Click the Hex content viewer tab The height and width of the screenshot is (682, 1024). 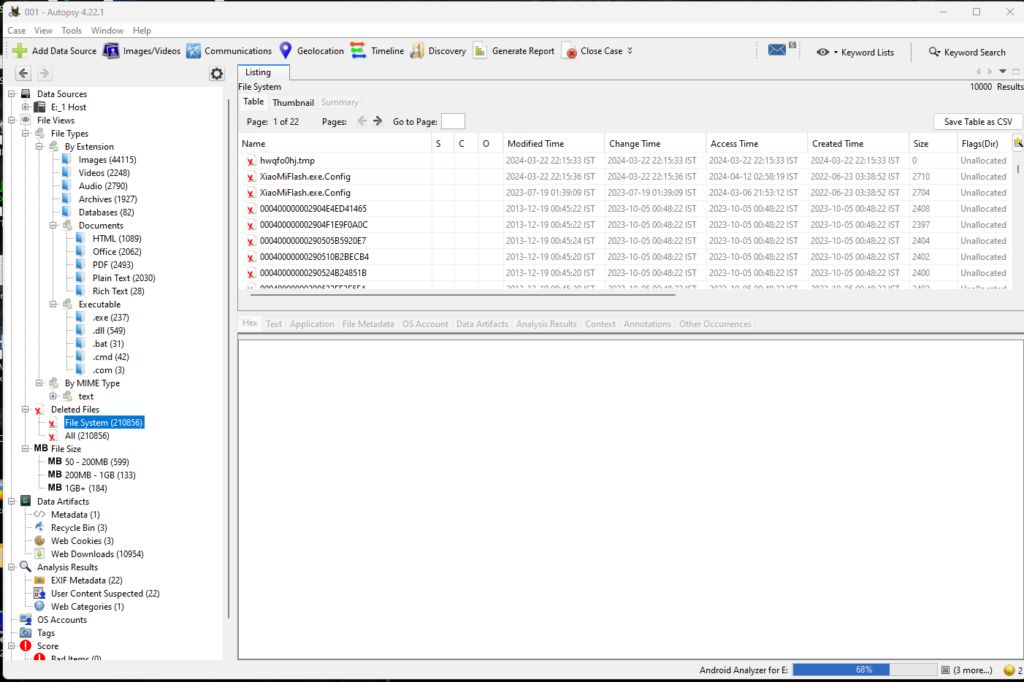coord(249,323)
